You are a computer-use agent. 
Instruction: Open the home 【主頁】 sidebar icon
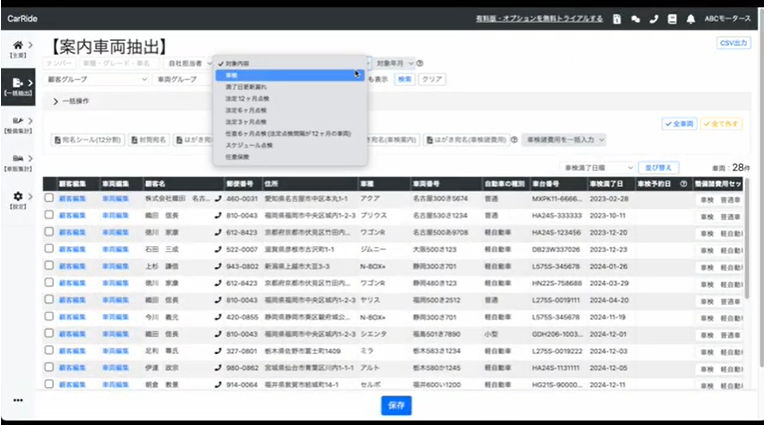coord(18,48)
